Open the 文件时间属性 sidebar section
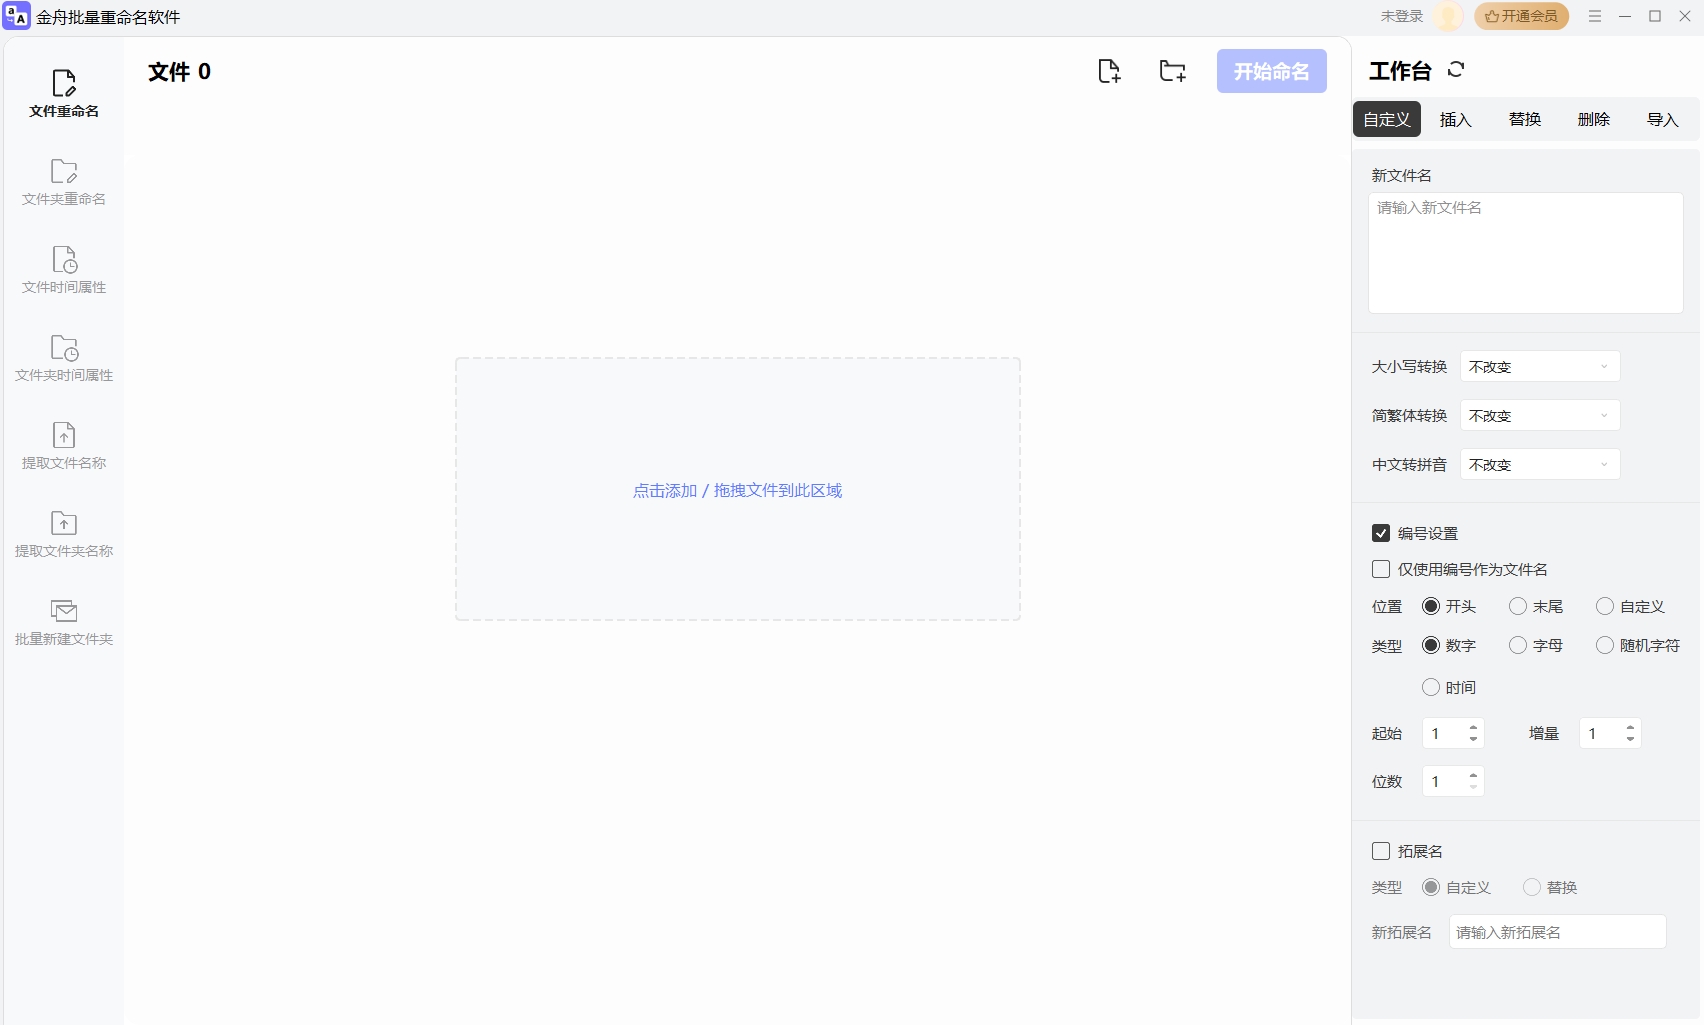The image size is (1704, 1025). [64, 270]
